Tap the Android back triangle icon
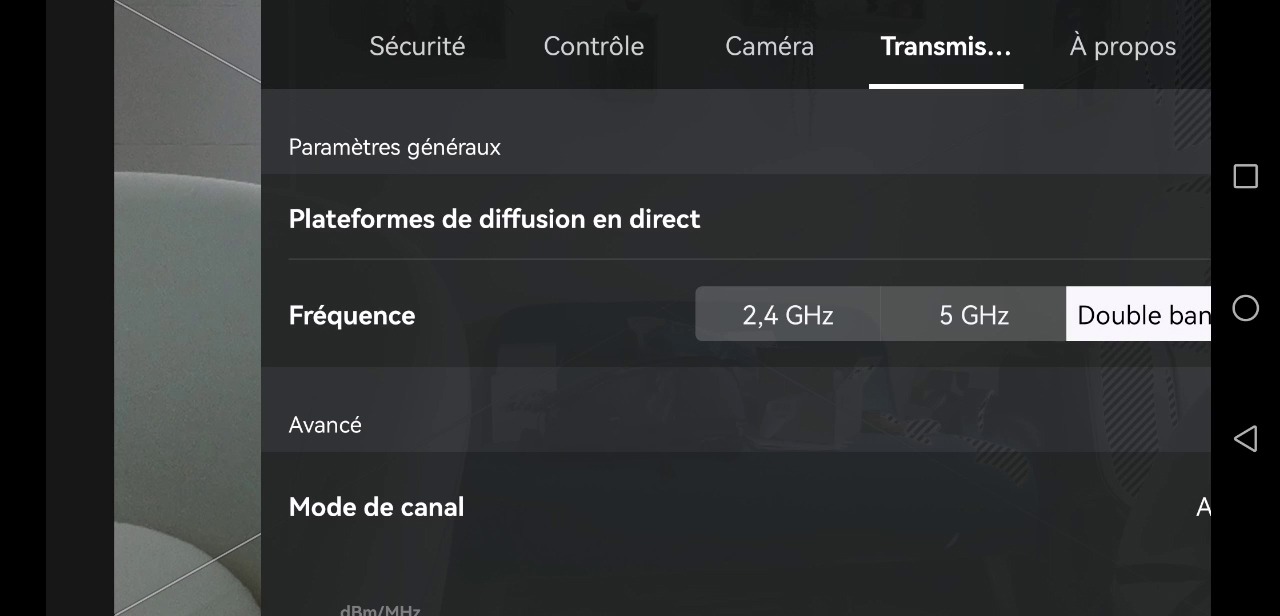The image size is (1280, 616). coord(1245,439)
